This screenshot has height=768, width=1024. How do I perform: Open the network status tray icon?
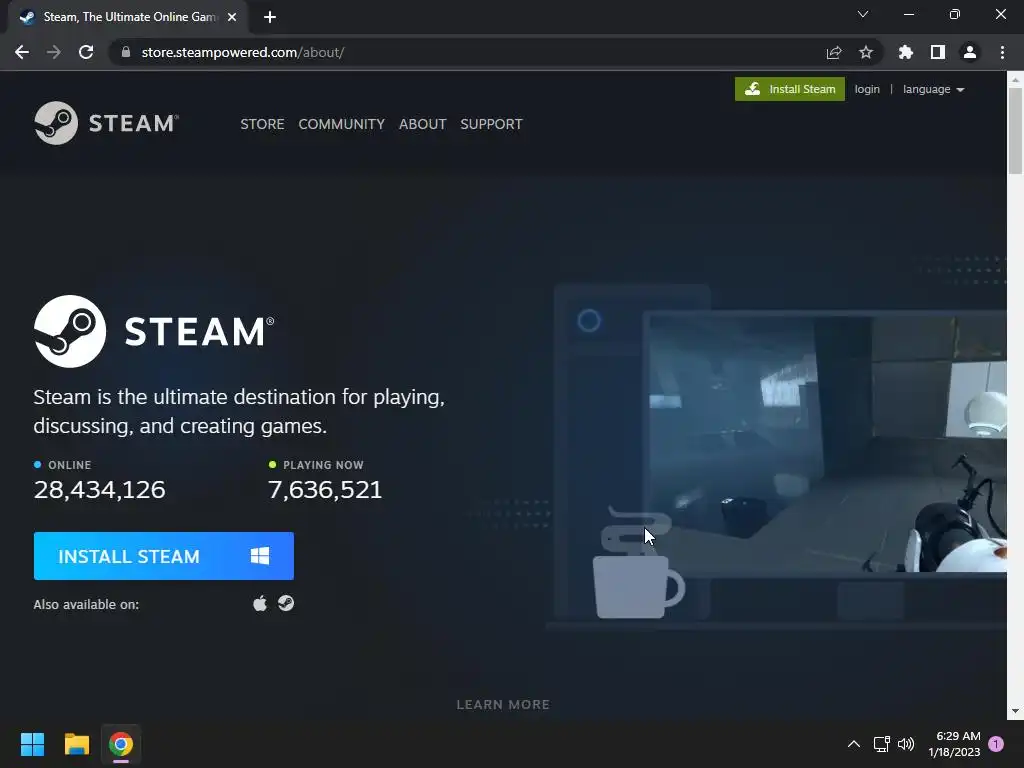coord(882,744)
